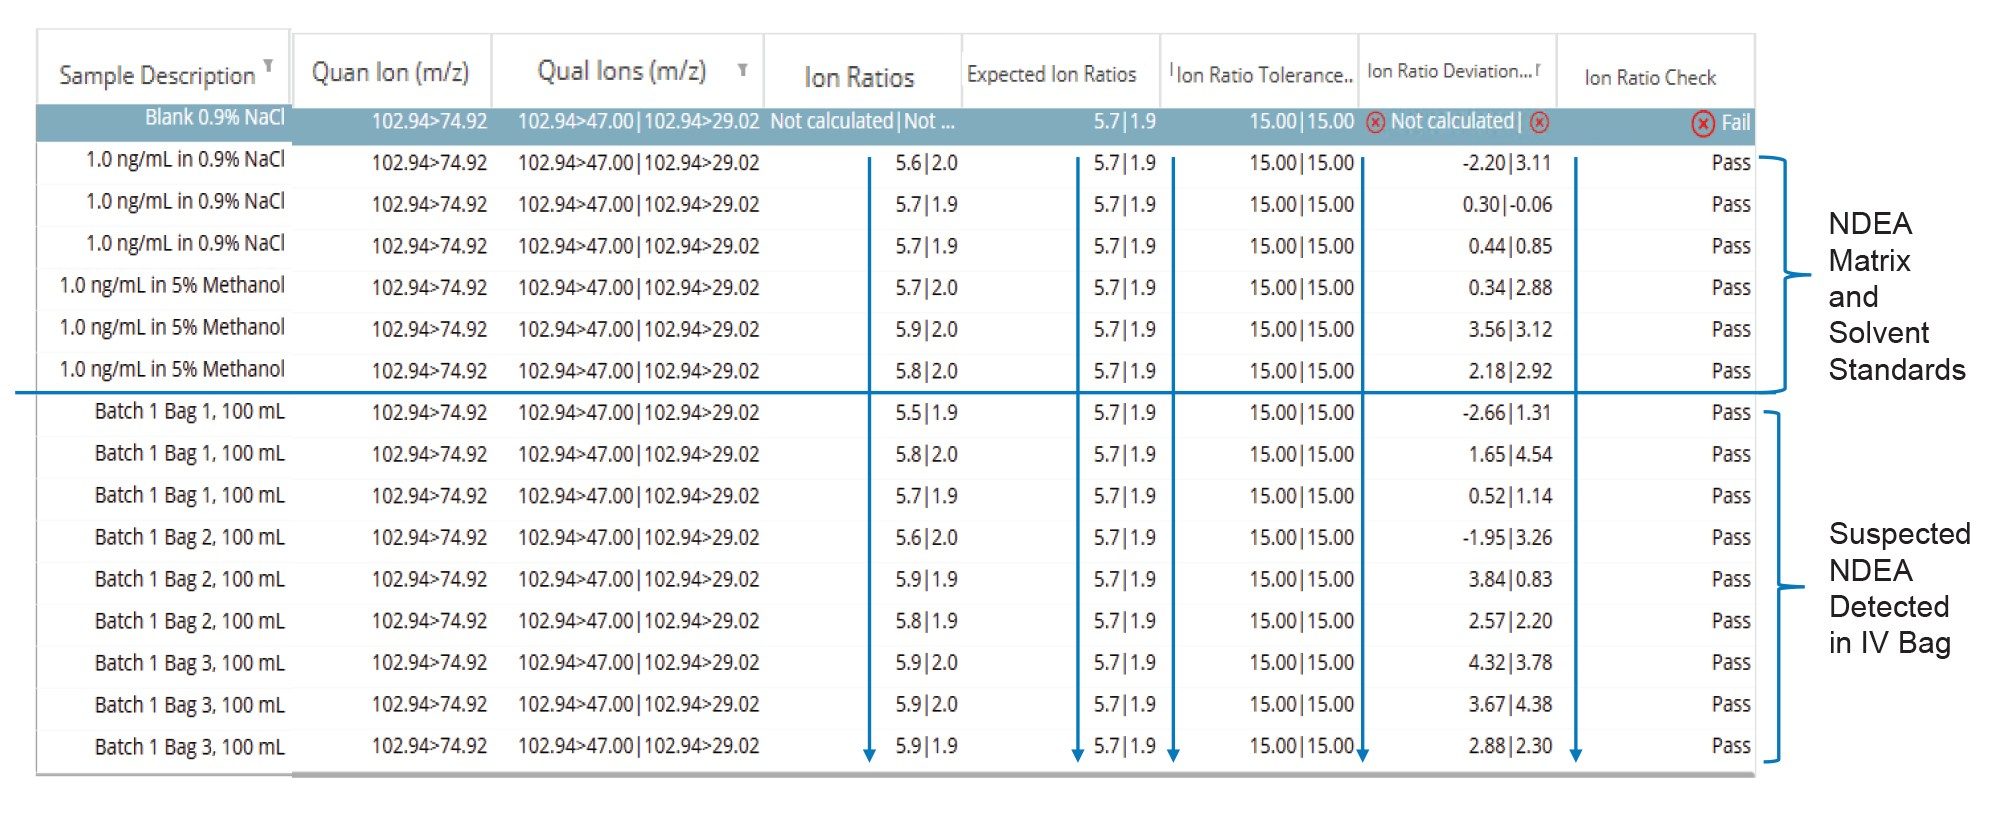Screen dimensions: 2000x815
Task: Click Ion Ratios value in row with deviation 3.84|0.83
Action: tap(926, 580)
